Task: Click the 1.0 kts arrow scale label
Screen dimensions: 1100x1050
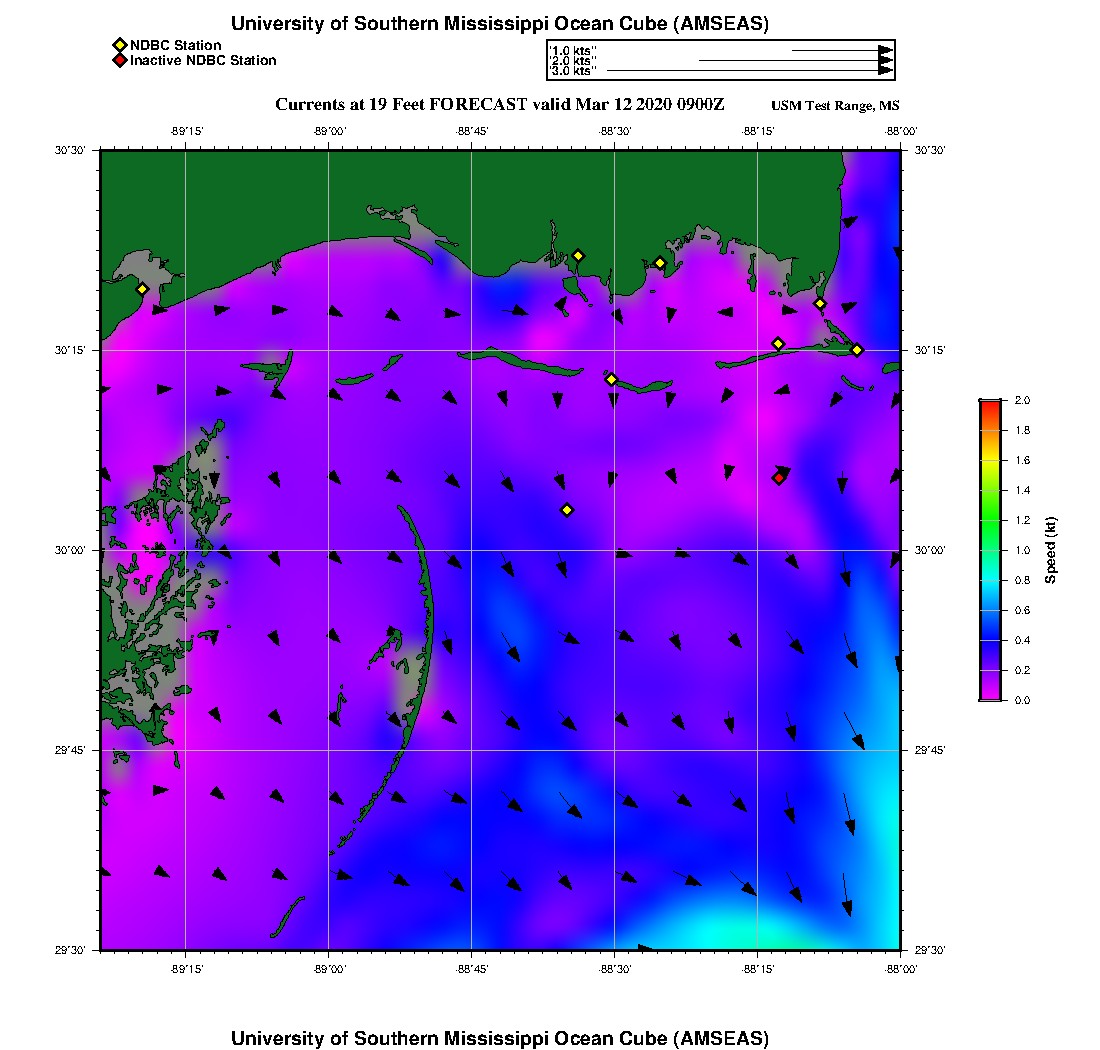Action: (574, 49)
